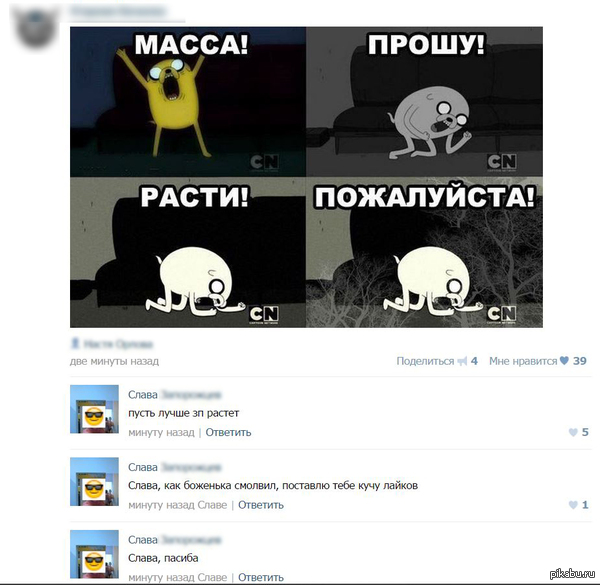The height and width of the screenshot is (585, 600).
Task: Click author name Слава above 'пусть лучше зп растет'
Action: coord(143,394)
